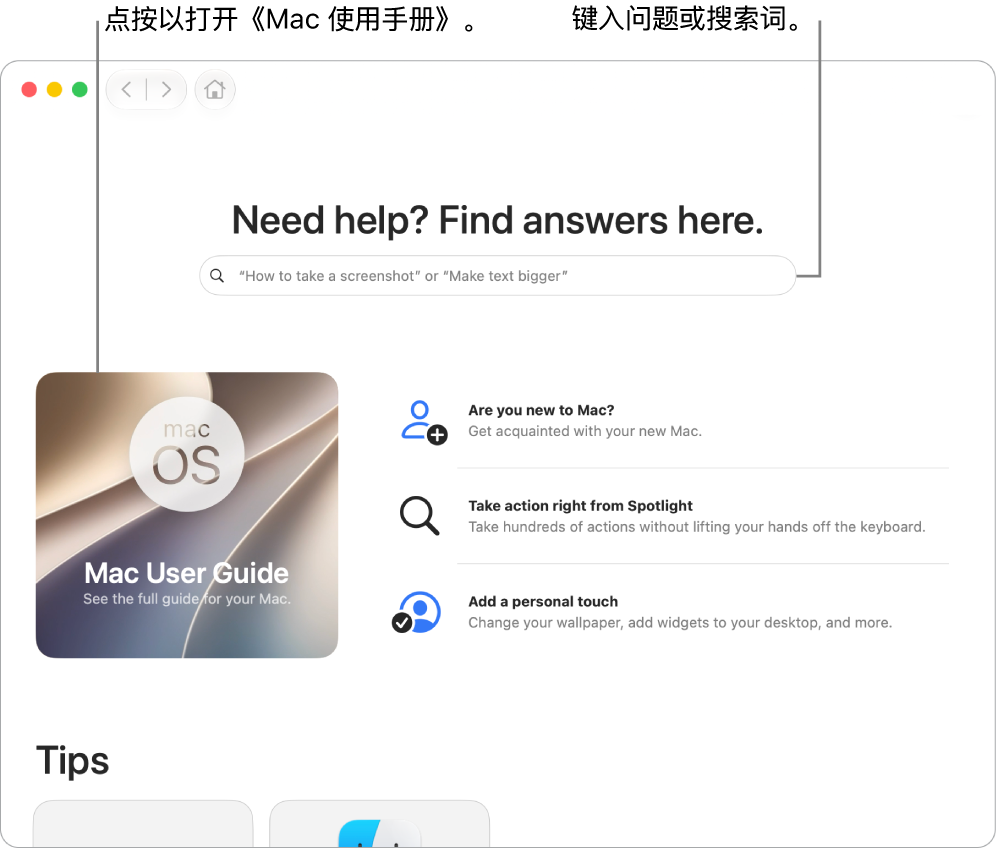998x851 pixels.
Task: Go forward with the right chevron button
Action: tap(166, 90)
